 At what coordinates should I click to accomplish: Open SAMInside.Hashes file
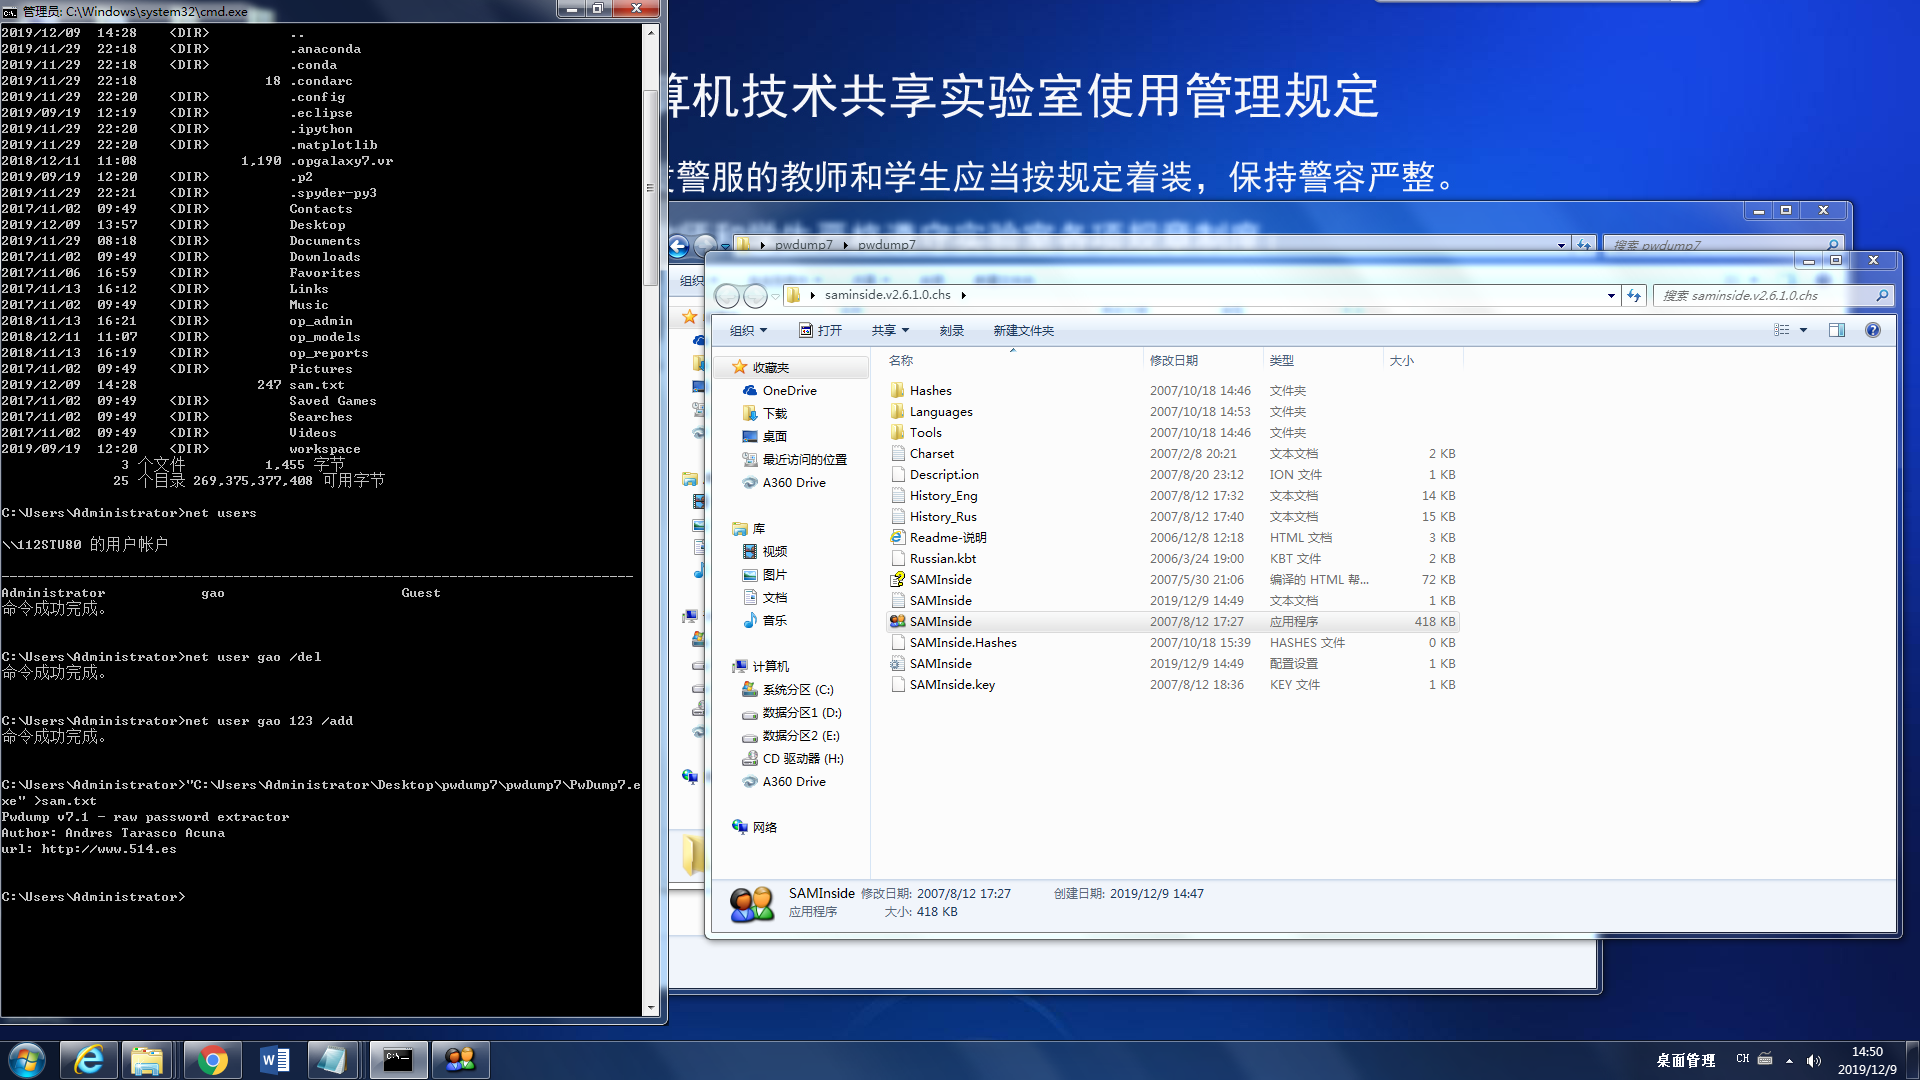coord(963,642)
